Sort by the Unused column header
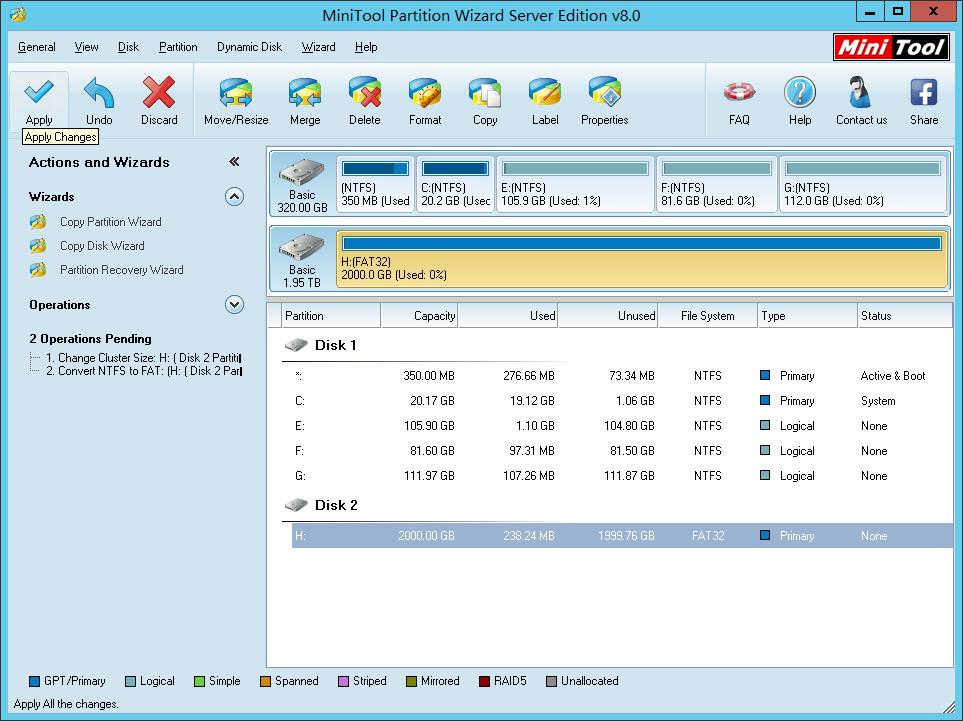The height and width of the screenshot is (721, 963). [608, 316]
